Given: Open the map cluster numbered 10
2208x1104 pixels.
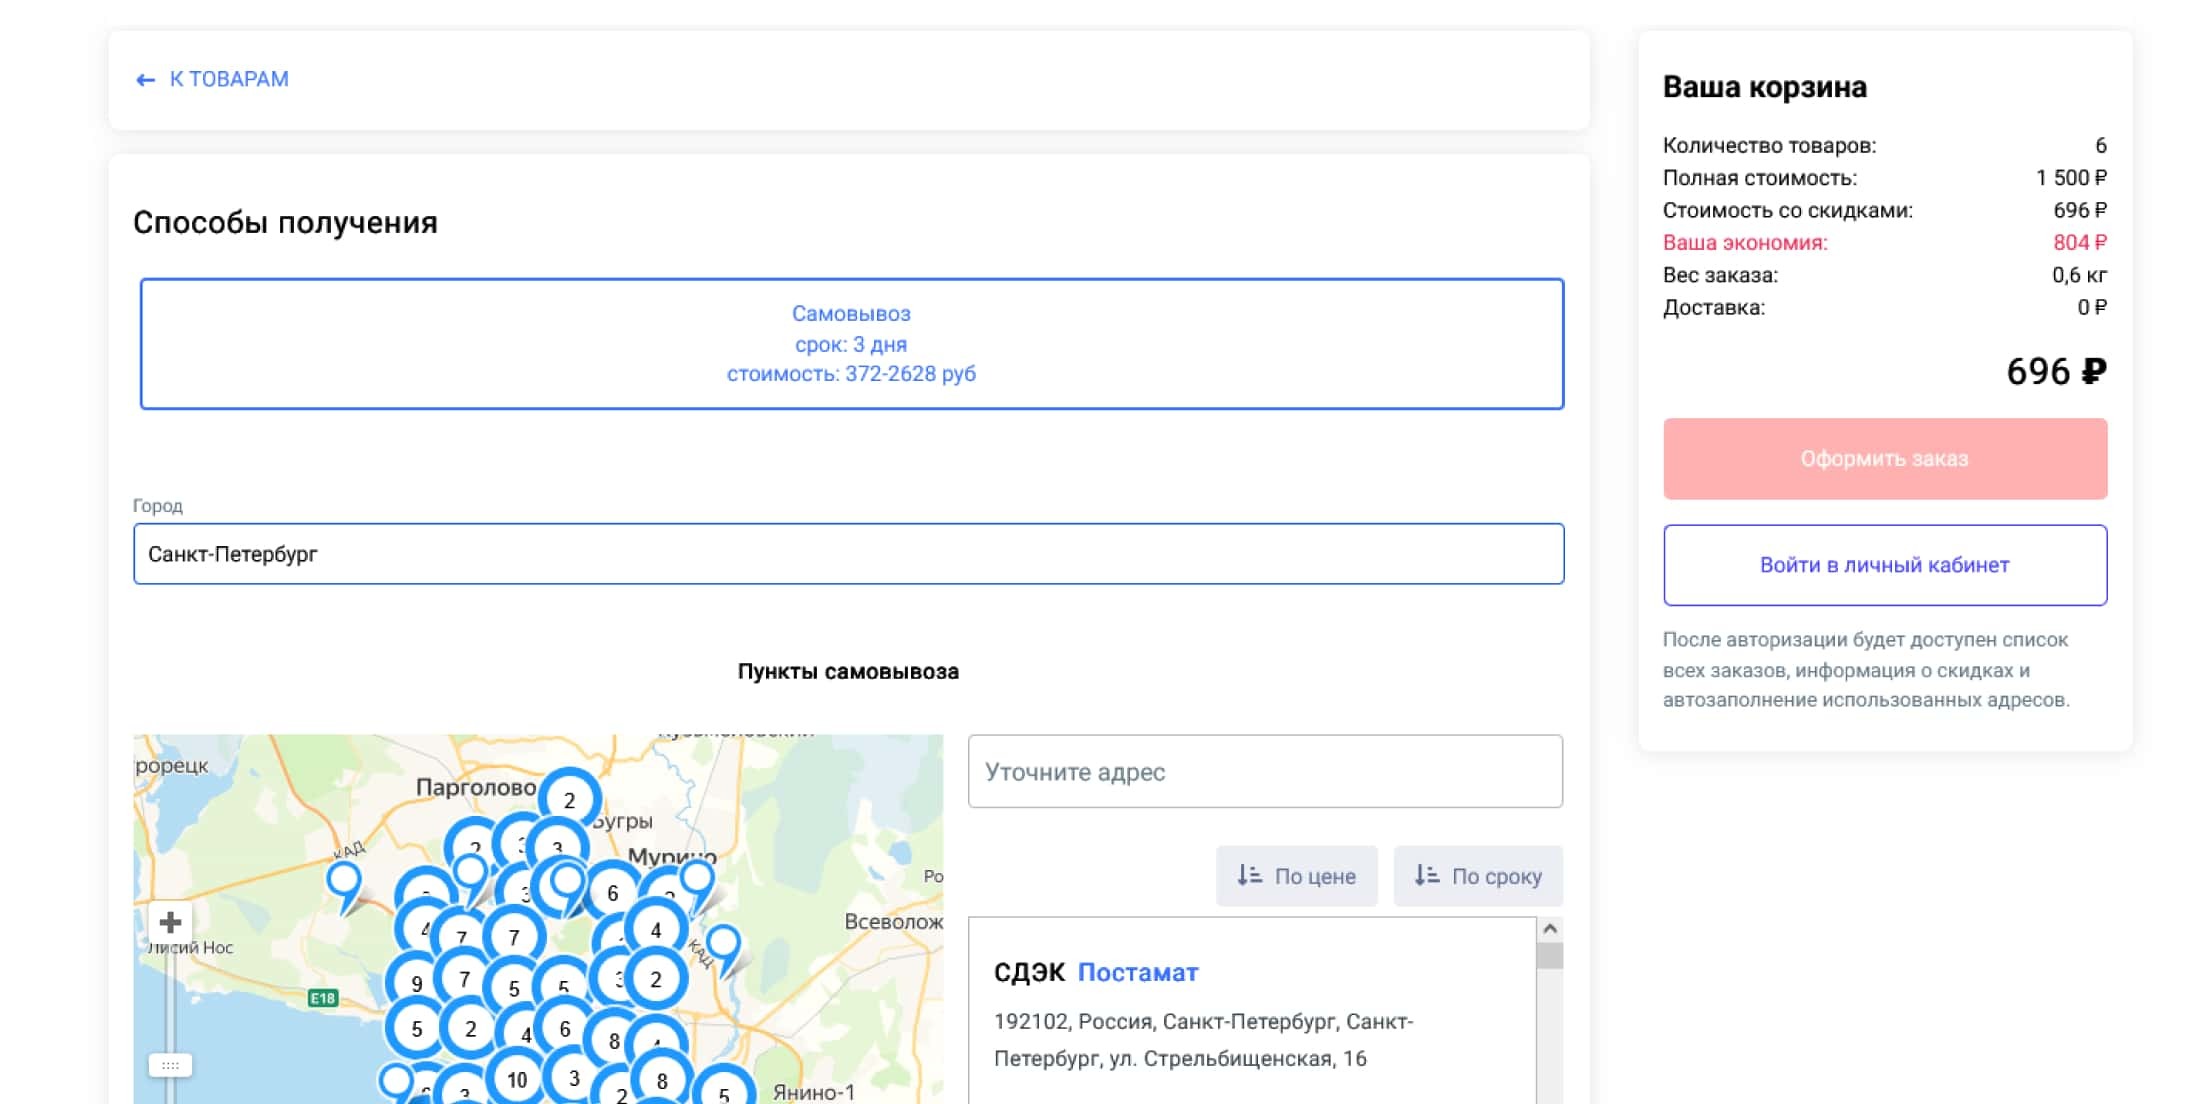Looking at the screenshot, I should click(517, 1079).
